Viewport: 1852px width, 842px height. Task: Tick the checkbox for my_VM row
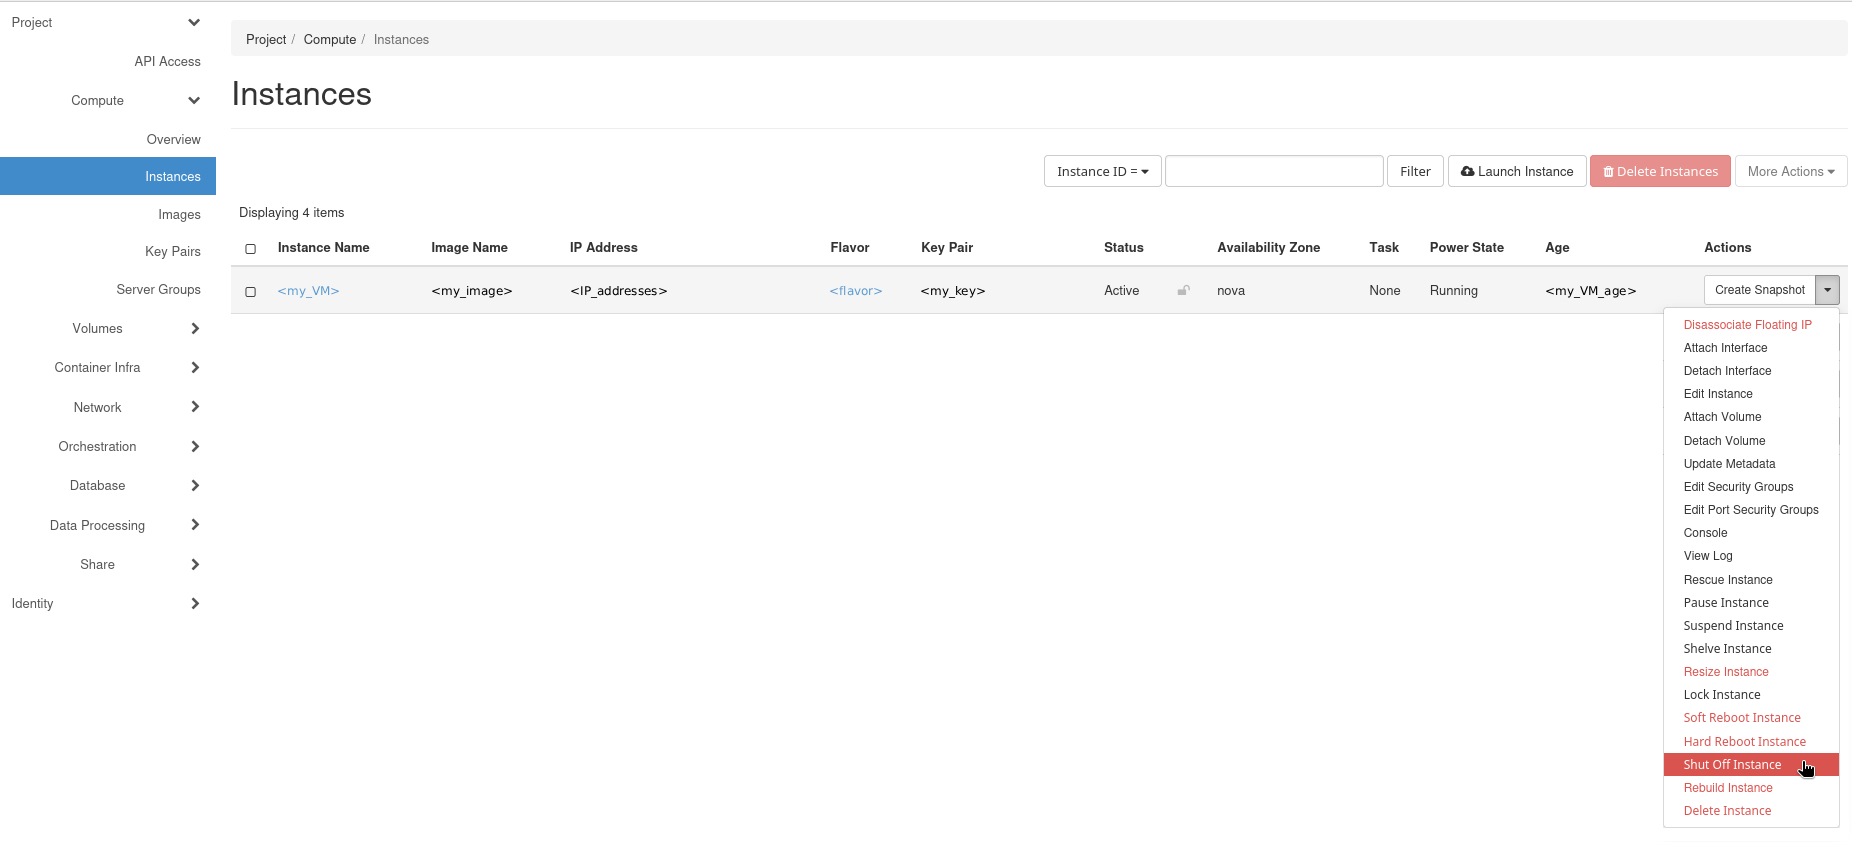(251, 292)
